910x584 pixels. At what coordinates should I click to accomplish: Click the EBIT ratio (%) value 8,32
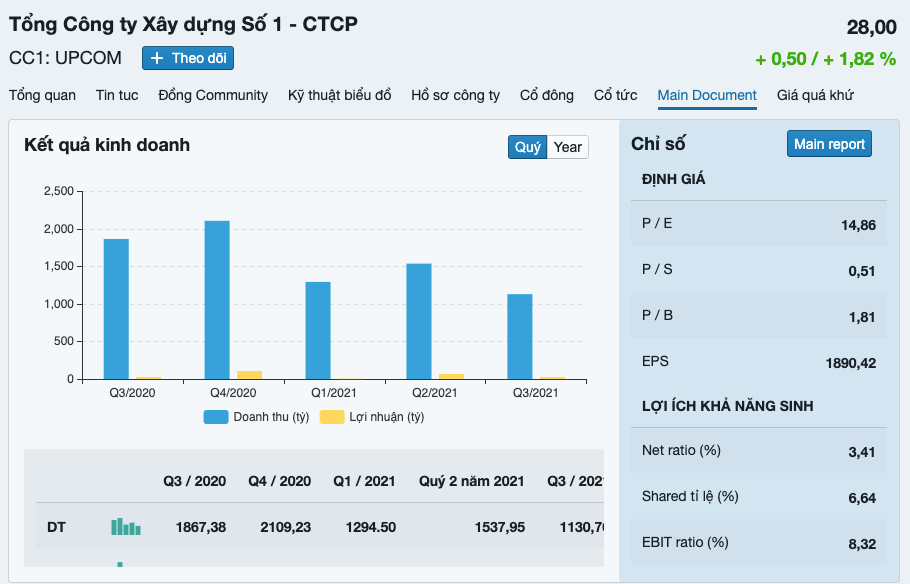tap(862, 544)
